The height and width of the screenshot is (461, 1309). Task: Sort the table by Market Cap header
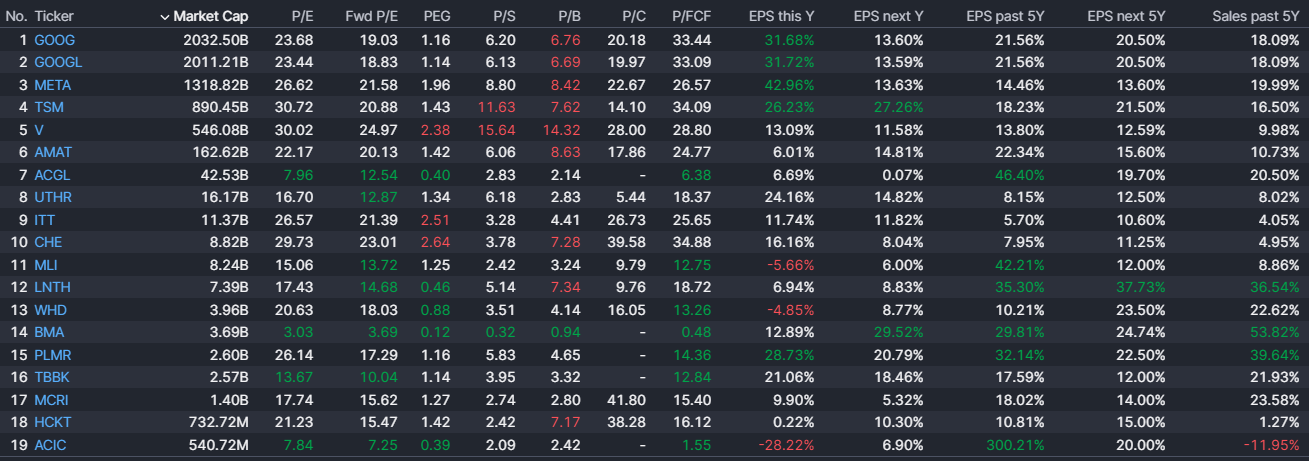tap(210, 17)
